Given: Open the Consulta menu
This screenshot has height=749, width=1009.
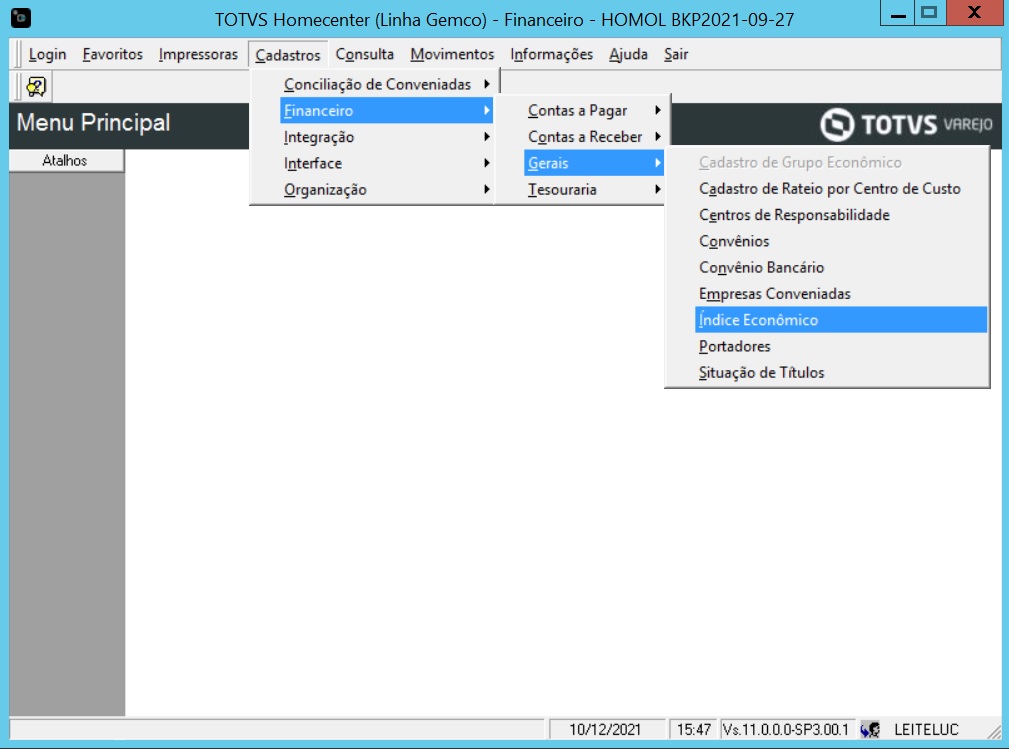Looking at the screenshot, I should tap(365, 55).
